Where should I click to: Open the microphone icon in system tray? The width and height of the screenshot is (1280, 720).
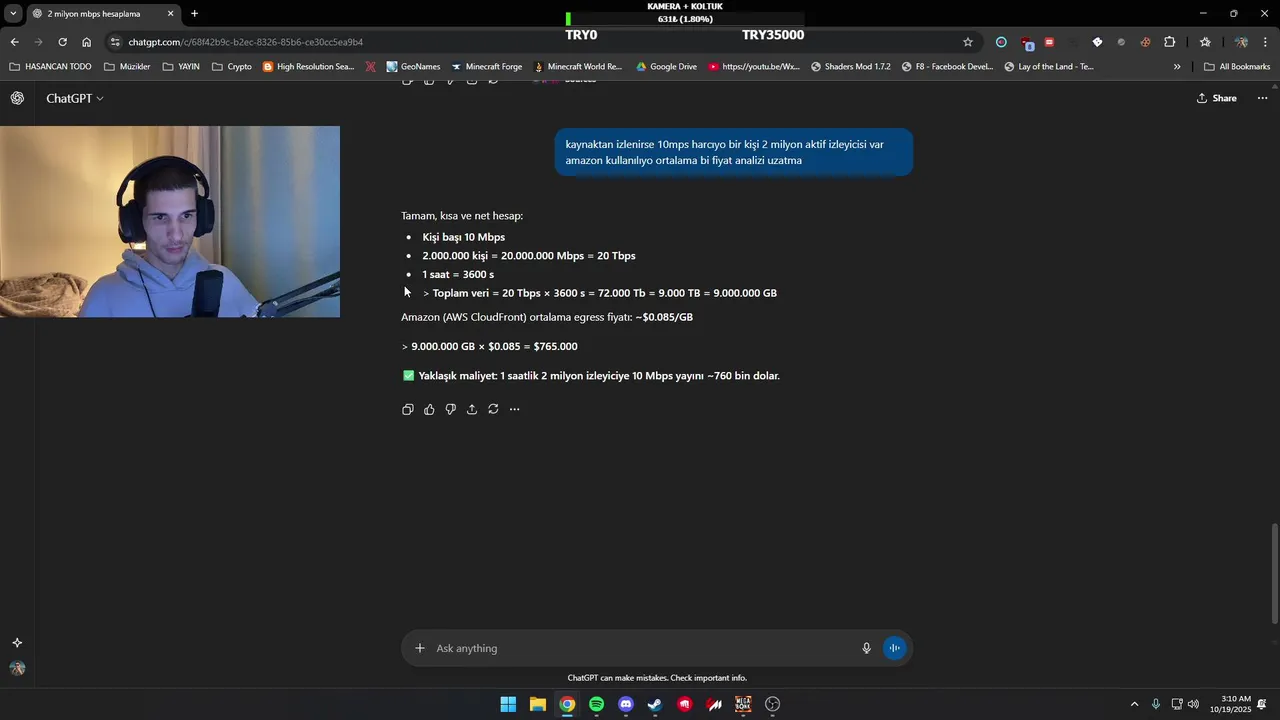pos(1156,704)
